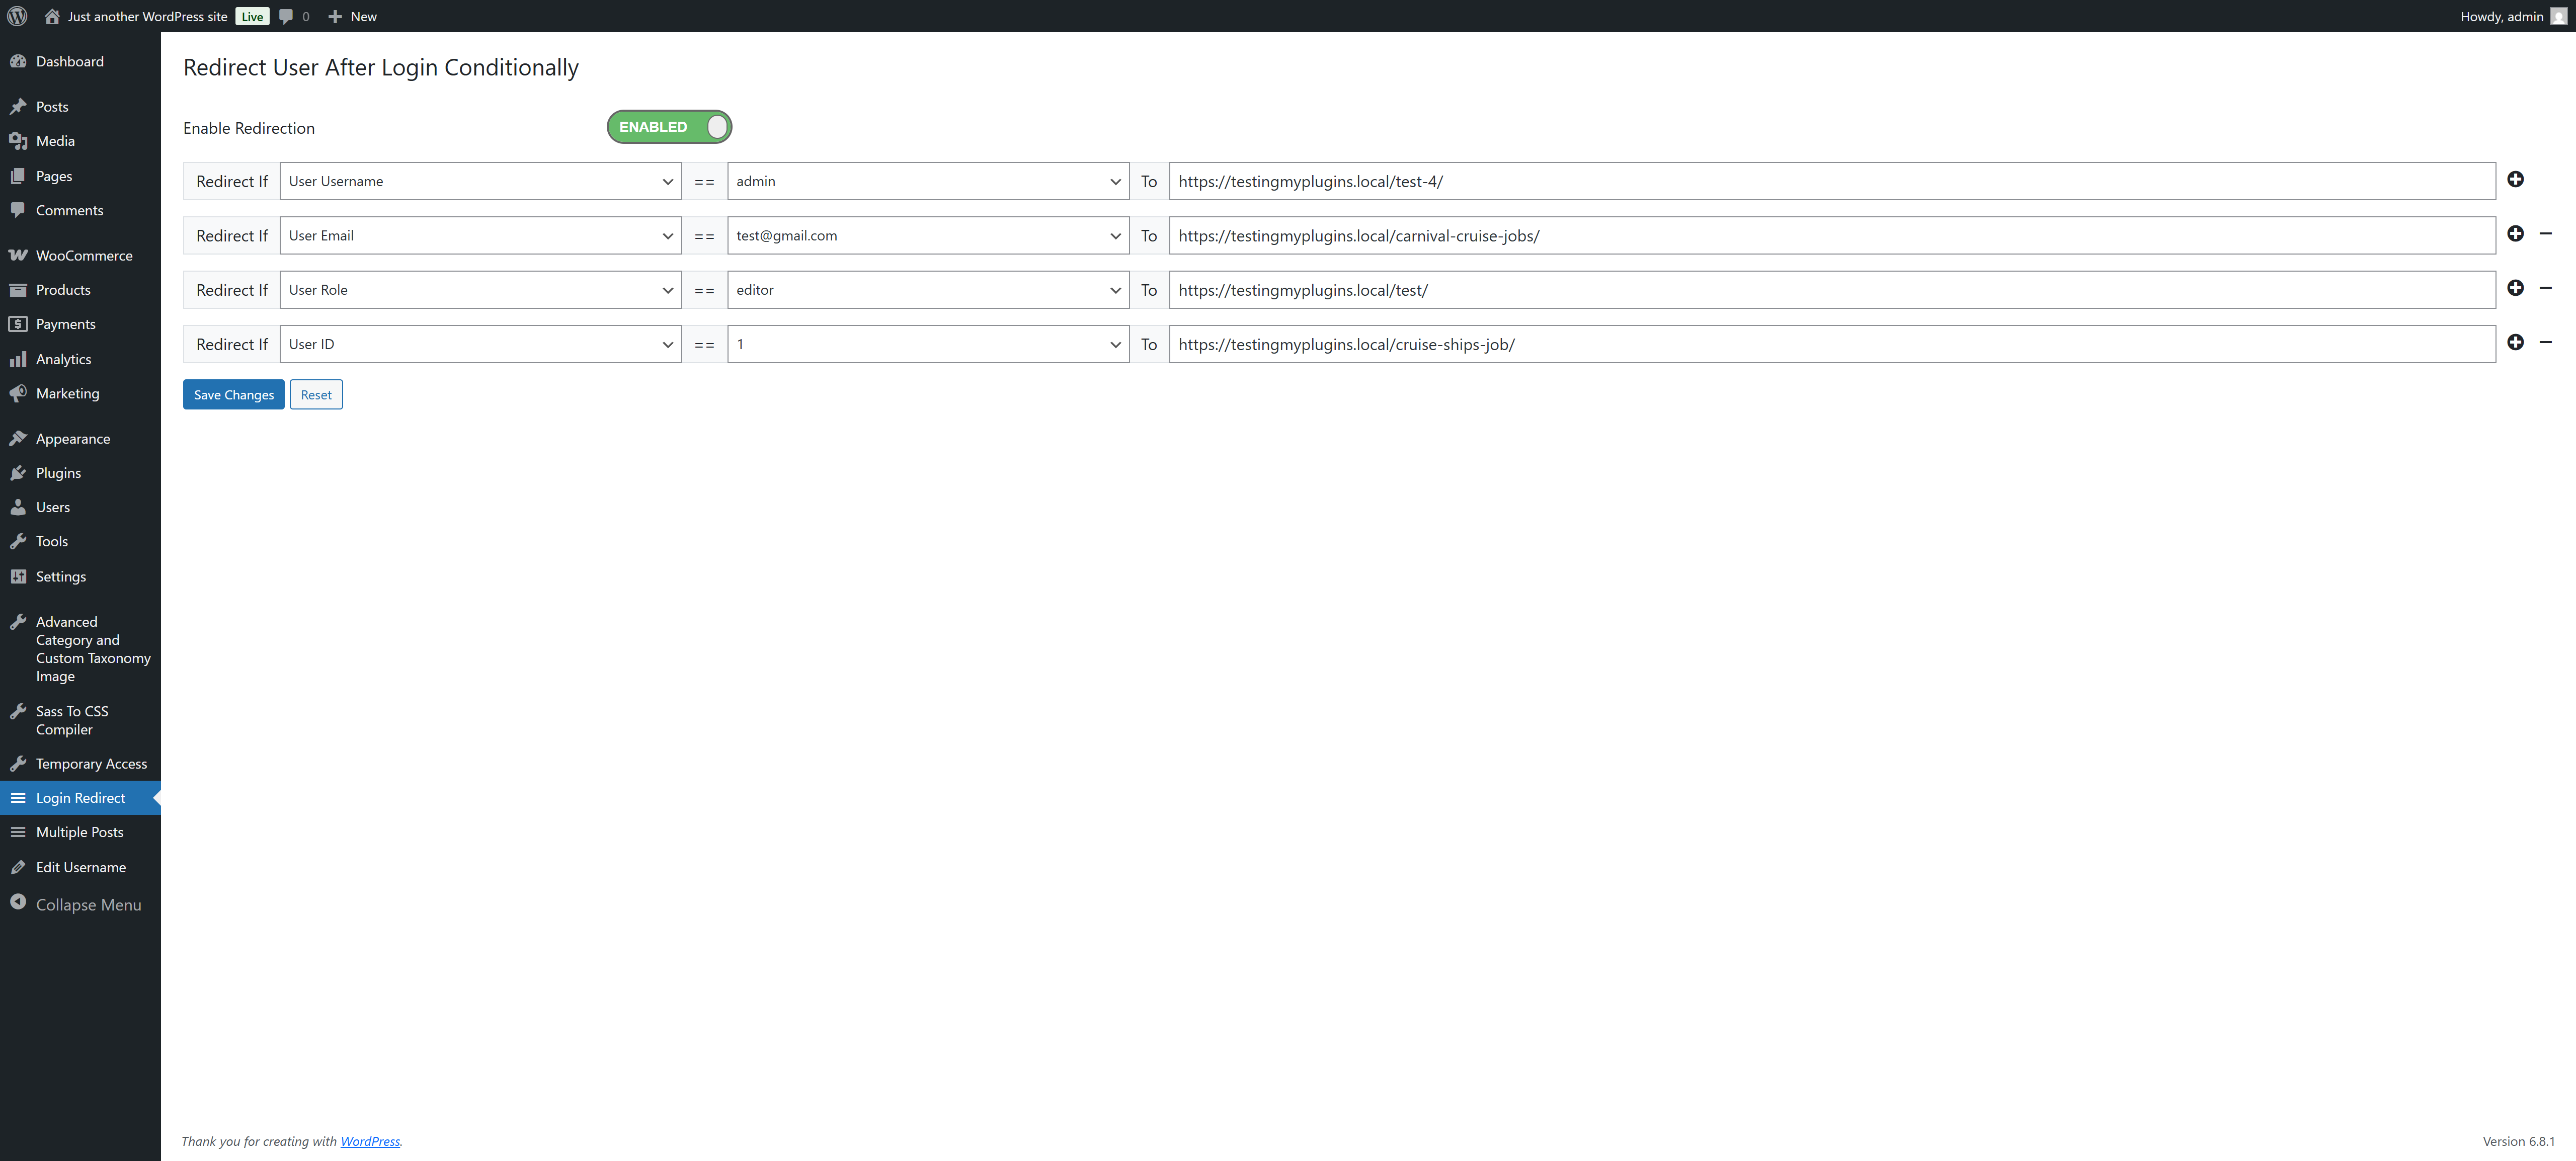Click the cruise-ships-job URL input field
Viewport: 2576px width, 1161px height.
click(x=1831, y=344)
